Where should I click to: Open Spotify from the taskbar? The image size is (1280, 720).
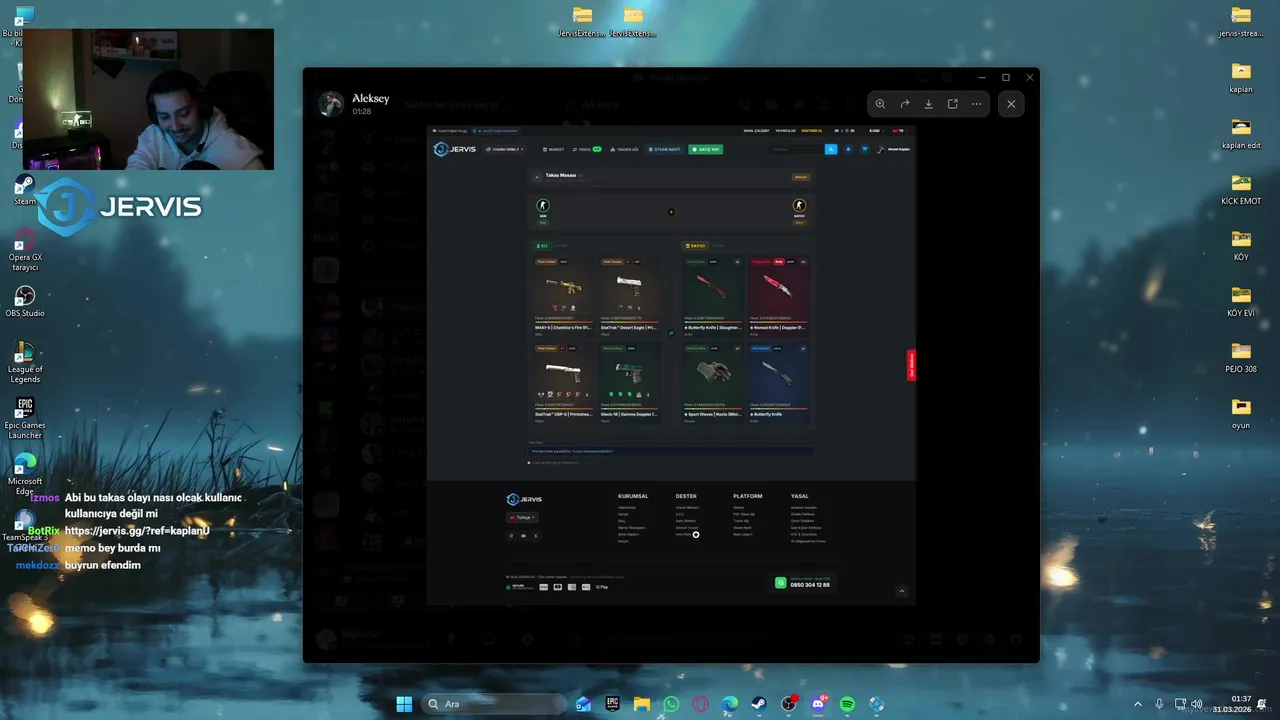[x=847, y=704]
